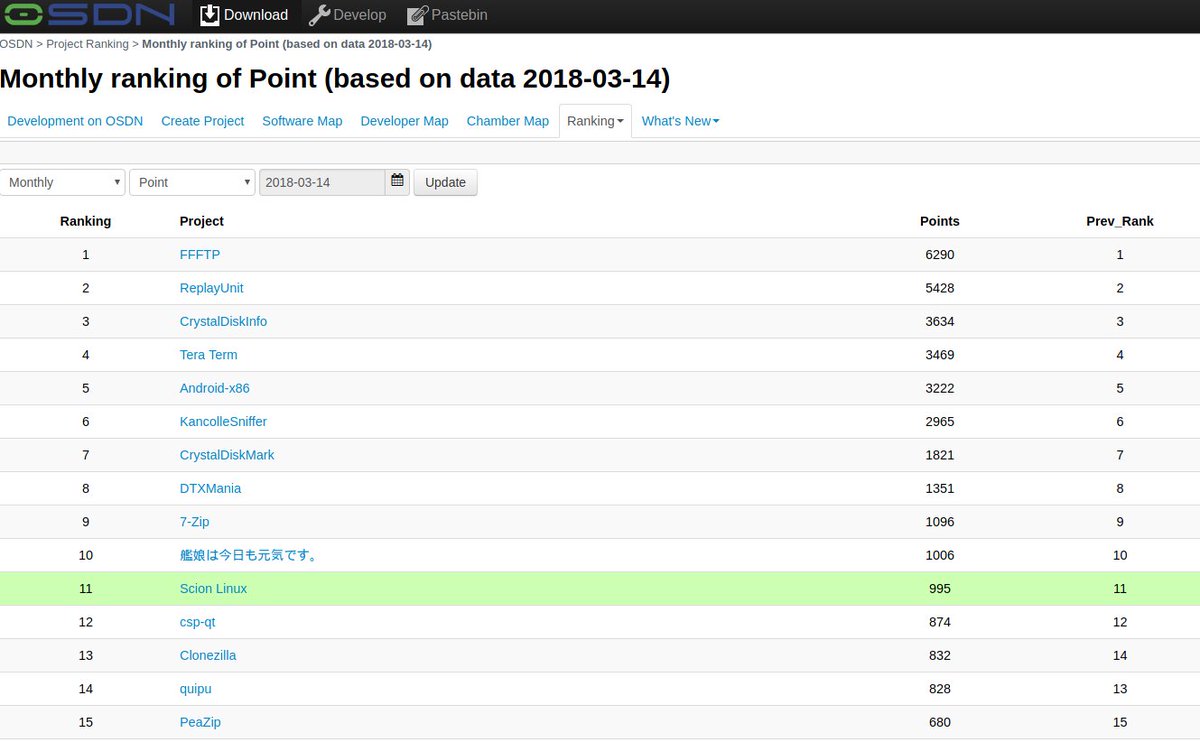Click the Update button
The width and height of the screenshot is (1200, 742).
445,182
